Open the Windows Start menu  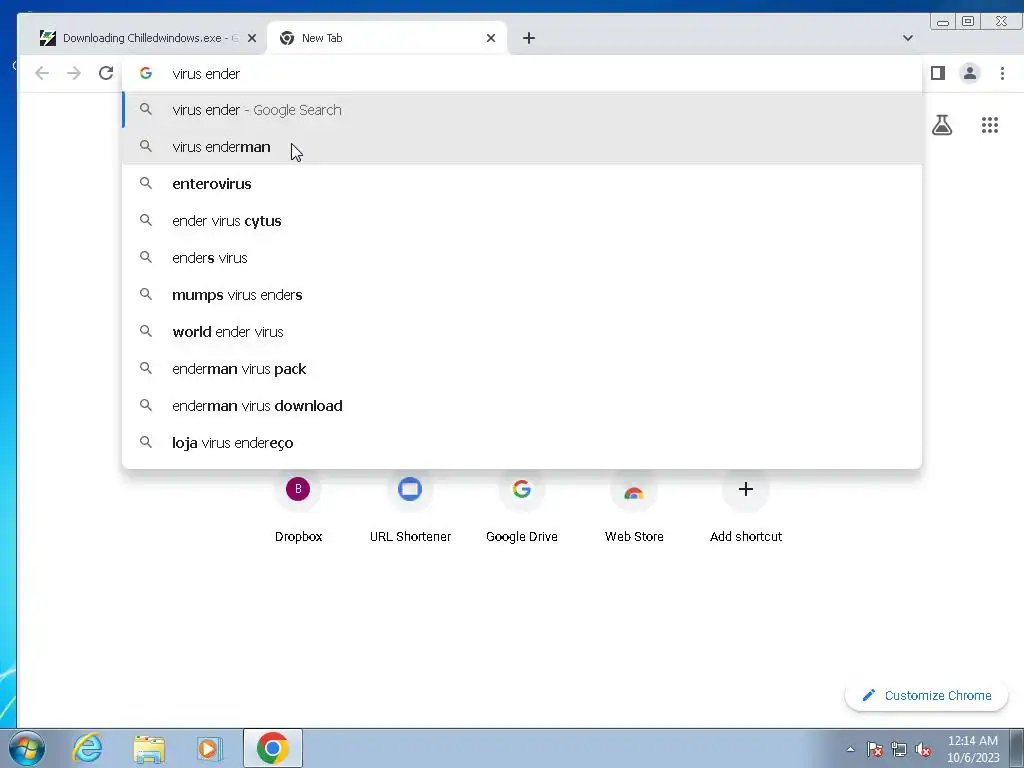(27, 748)
